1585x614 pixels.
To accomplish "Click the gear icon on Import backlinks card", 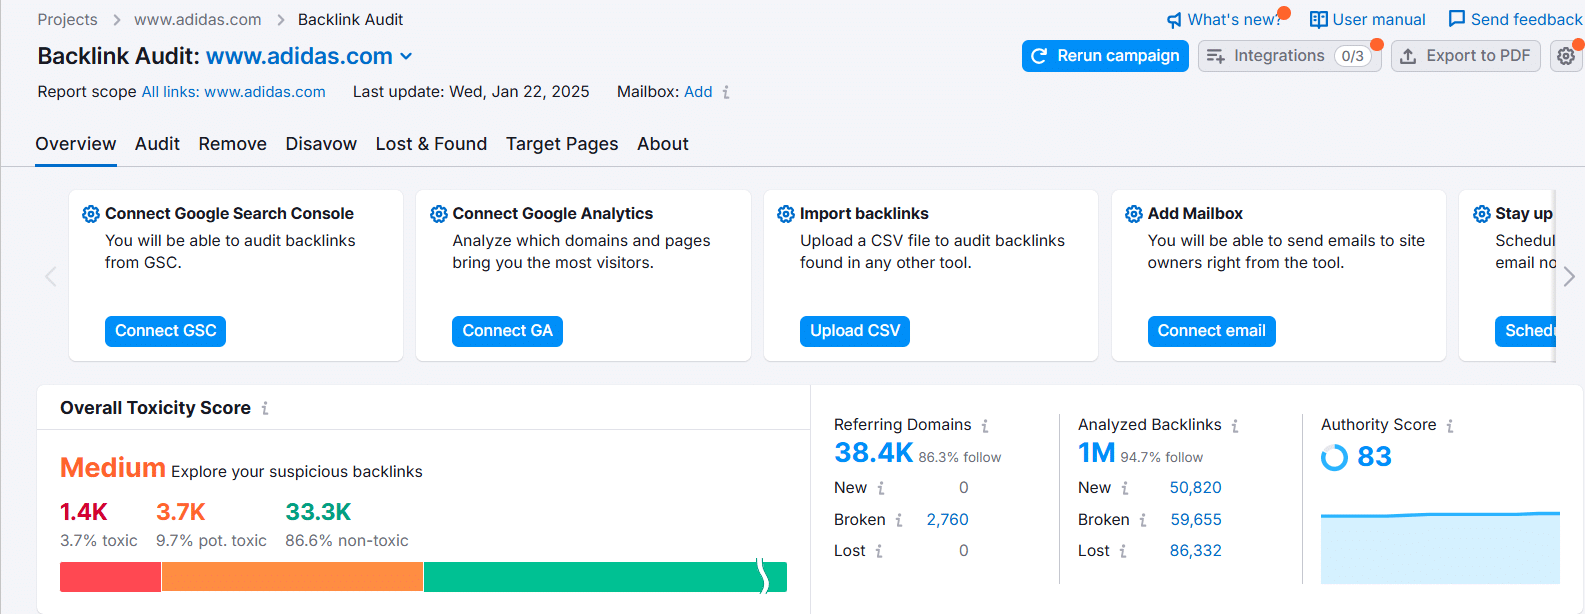I will (786, 214).
